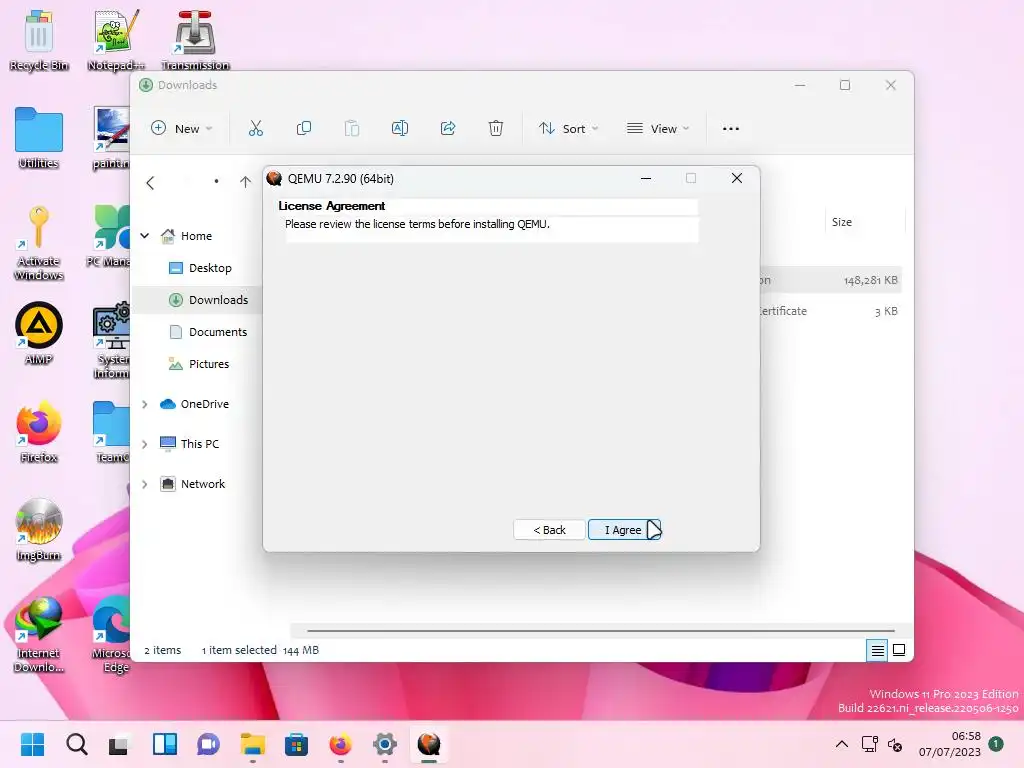
Task: Open Microsoft Edge desktop shortcut
Action: (x=112, y=635)
